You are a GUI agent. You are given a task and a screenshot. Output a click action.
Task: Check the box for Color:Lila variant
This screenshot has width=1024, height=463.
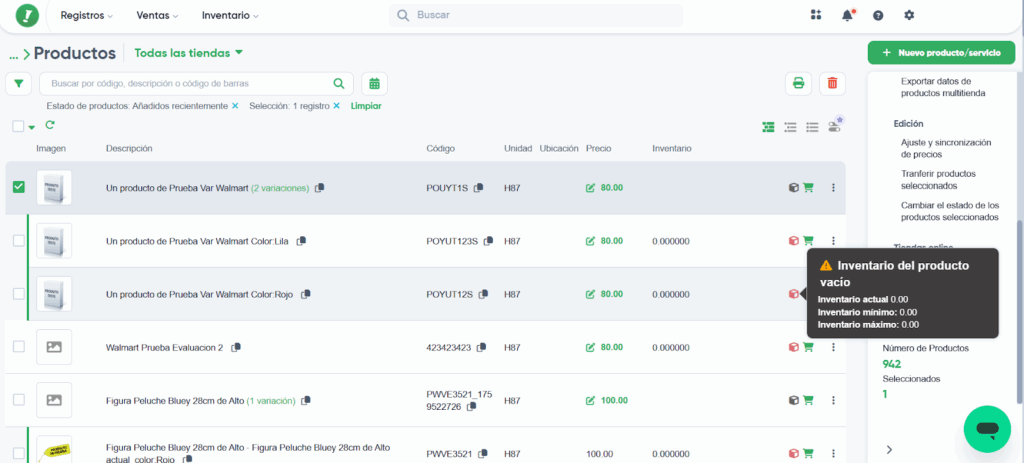[x=18, y=241]
